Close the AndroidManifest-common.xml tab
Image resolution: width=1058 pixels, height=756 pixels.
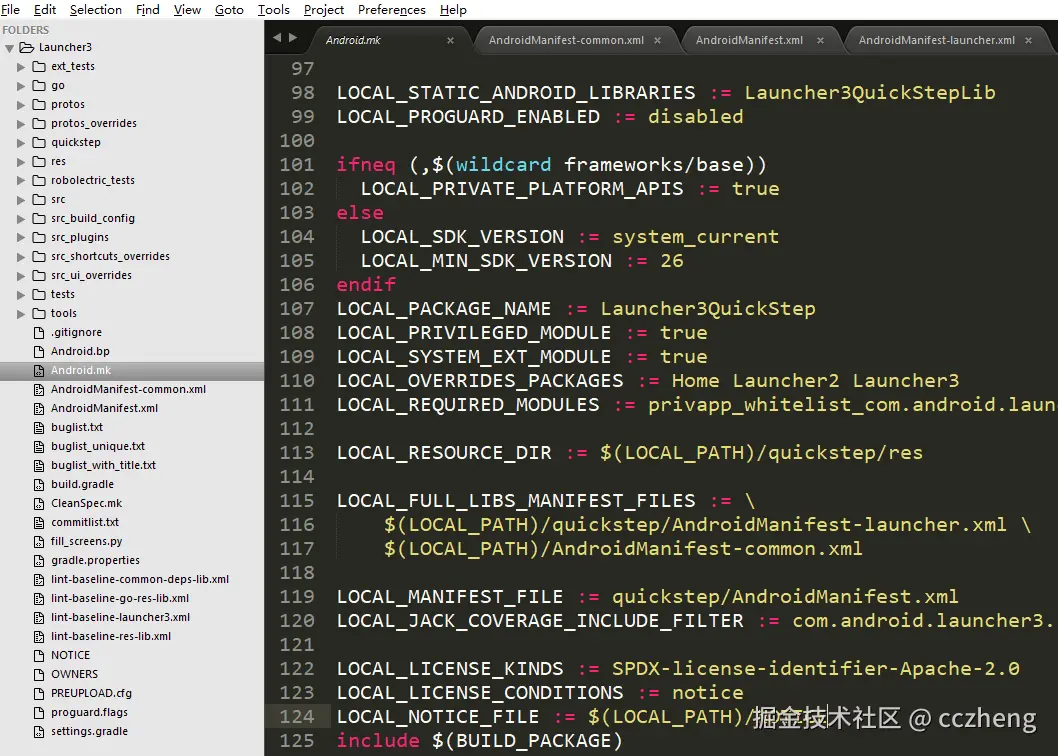coord(657,40)
